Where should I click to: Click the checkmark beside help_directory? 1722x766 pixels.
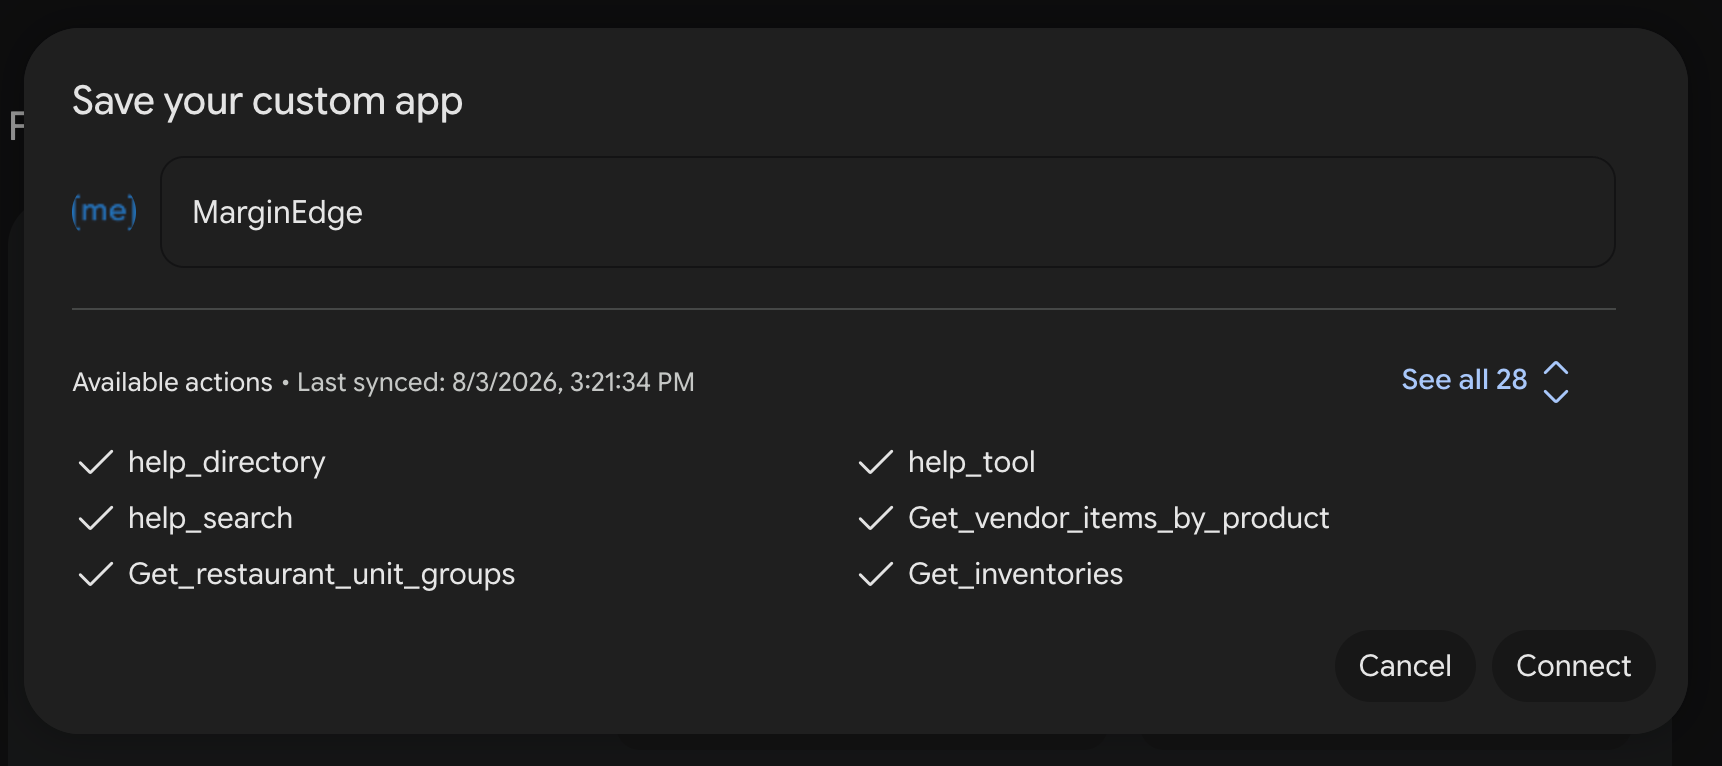(96, 462)
